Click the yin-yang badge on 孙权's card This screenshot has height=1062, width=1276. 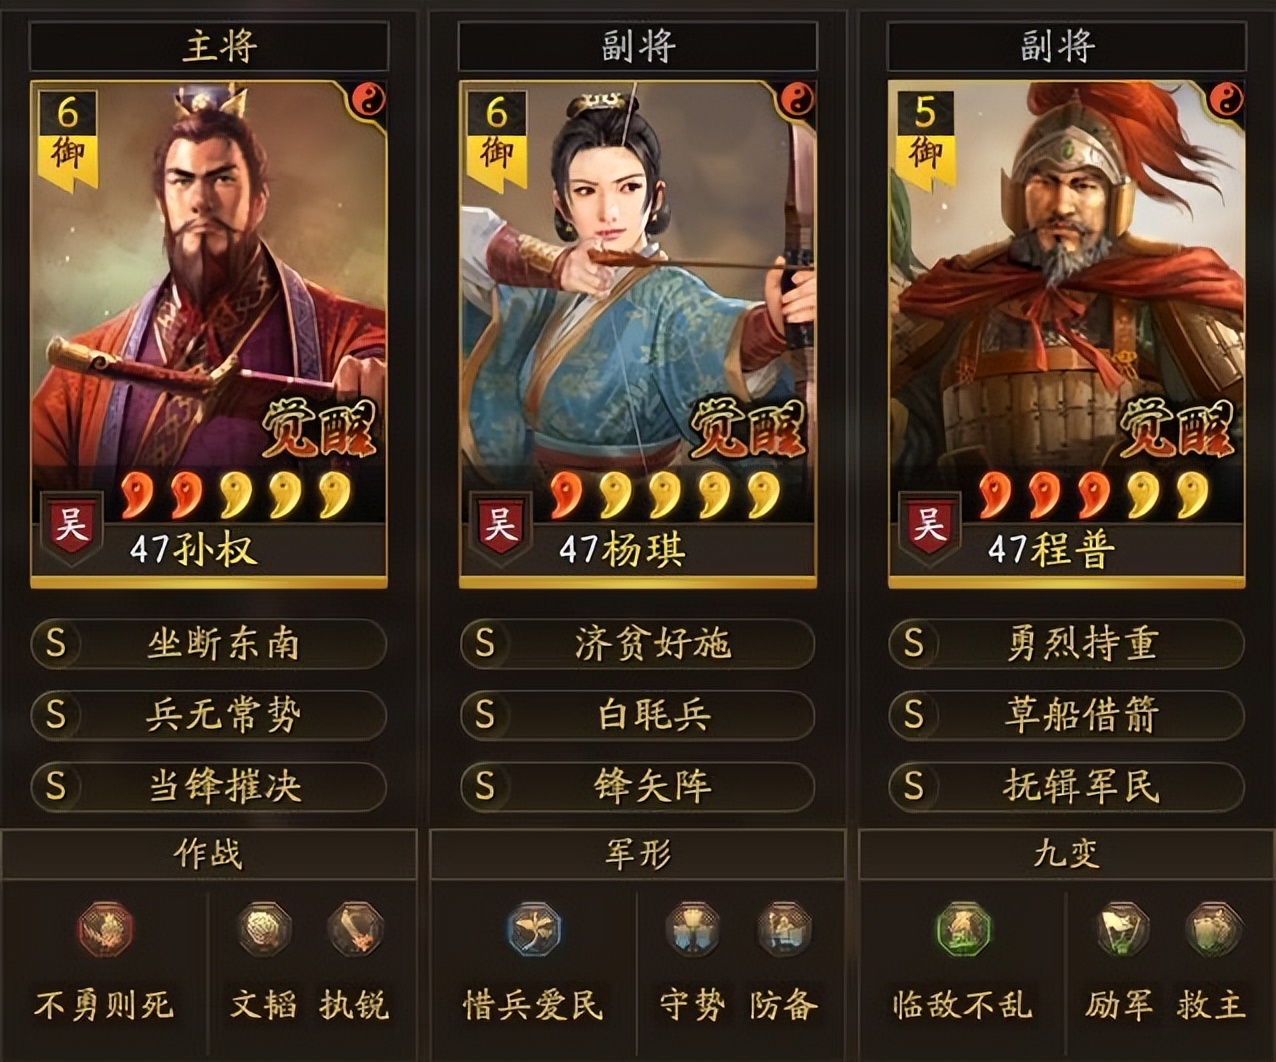(369, 101)
